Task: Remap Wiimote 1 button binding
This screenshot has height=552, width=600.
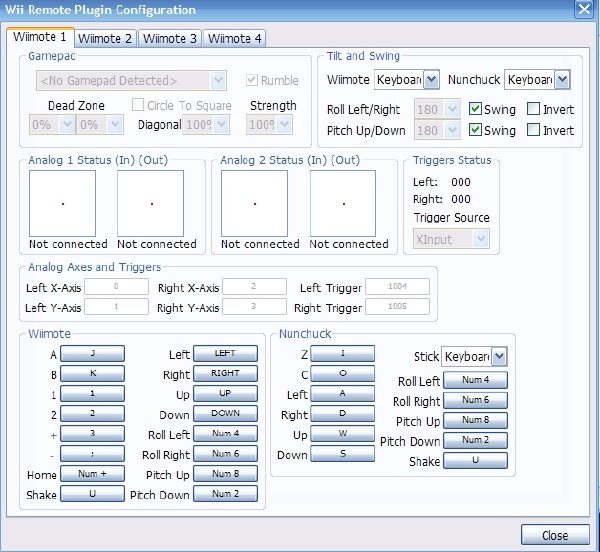Action: coord(92,394)
